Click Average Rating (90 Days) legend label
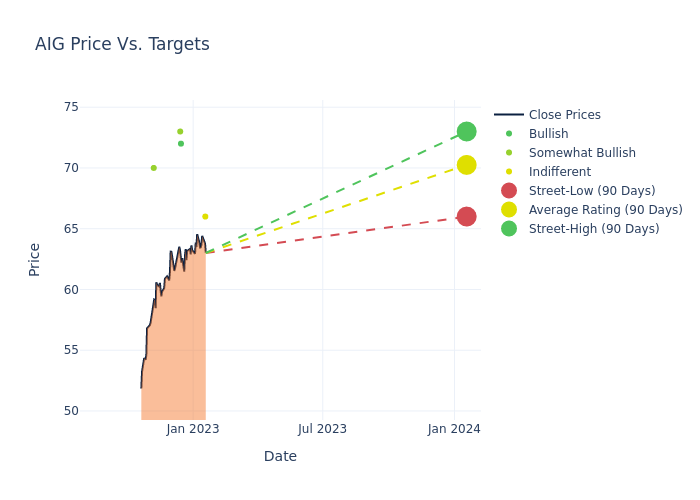Viewport: 700px width, 500px height. 605,210
